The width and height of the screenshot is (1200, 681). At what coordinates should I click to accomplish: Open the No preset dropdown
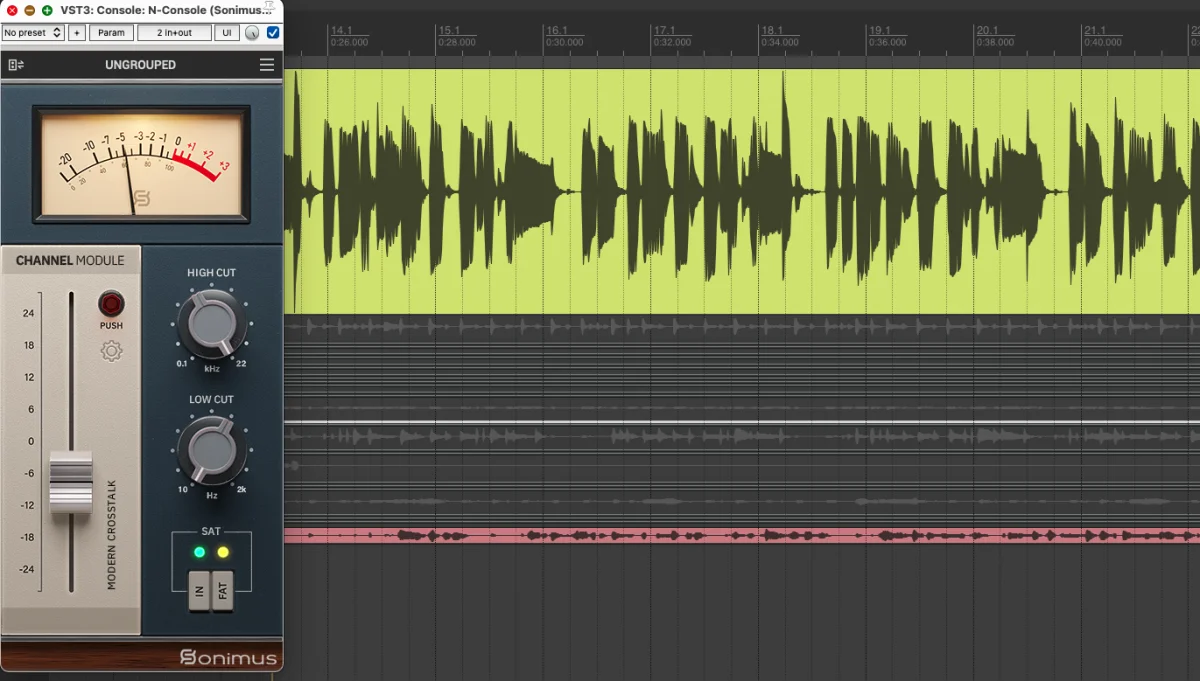point(32,33)
